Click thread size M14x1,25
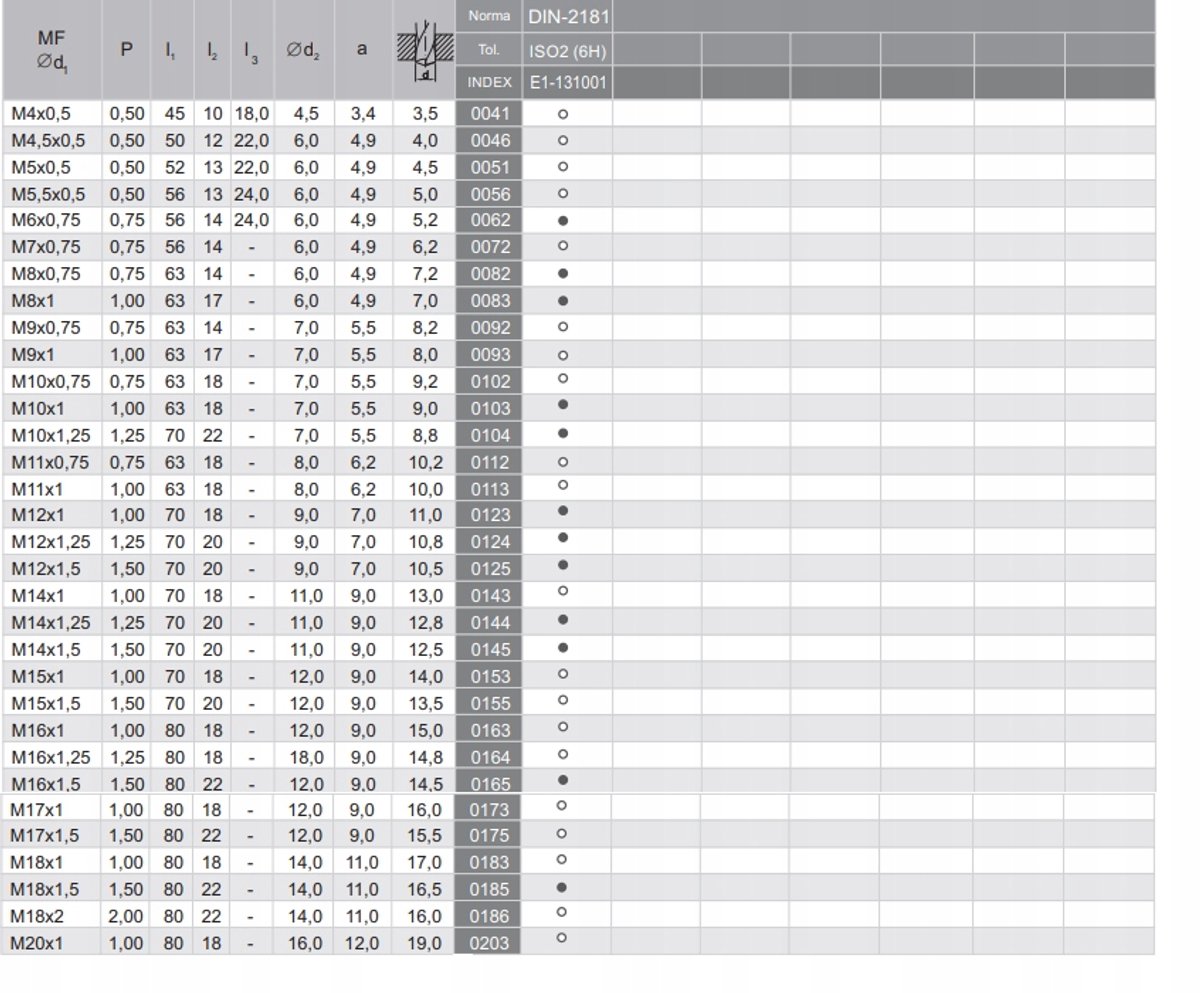Viewport: 1200px width, 993px height. coord(50,623)
